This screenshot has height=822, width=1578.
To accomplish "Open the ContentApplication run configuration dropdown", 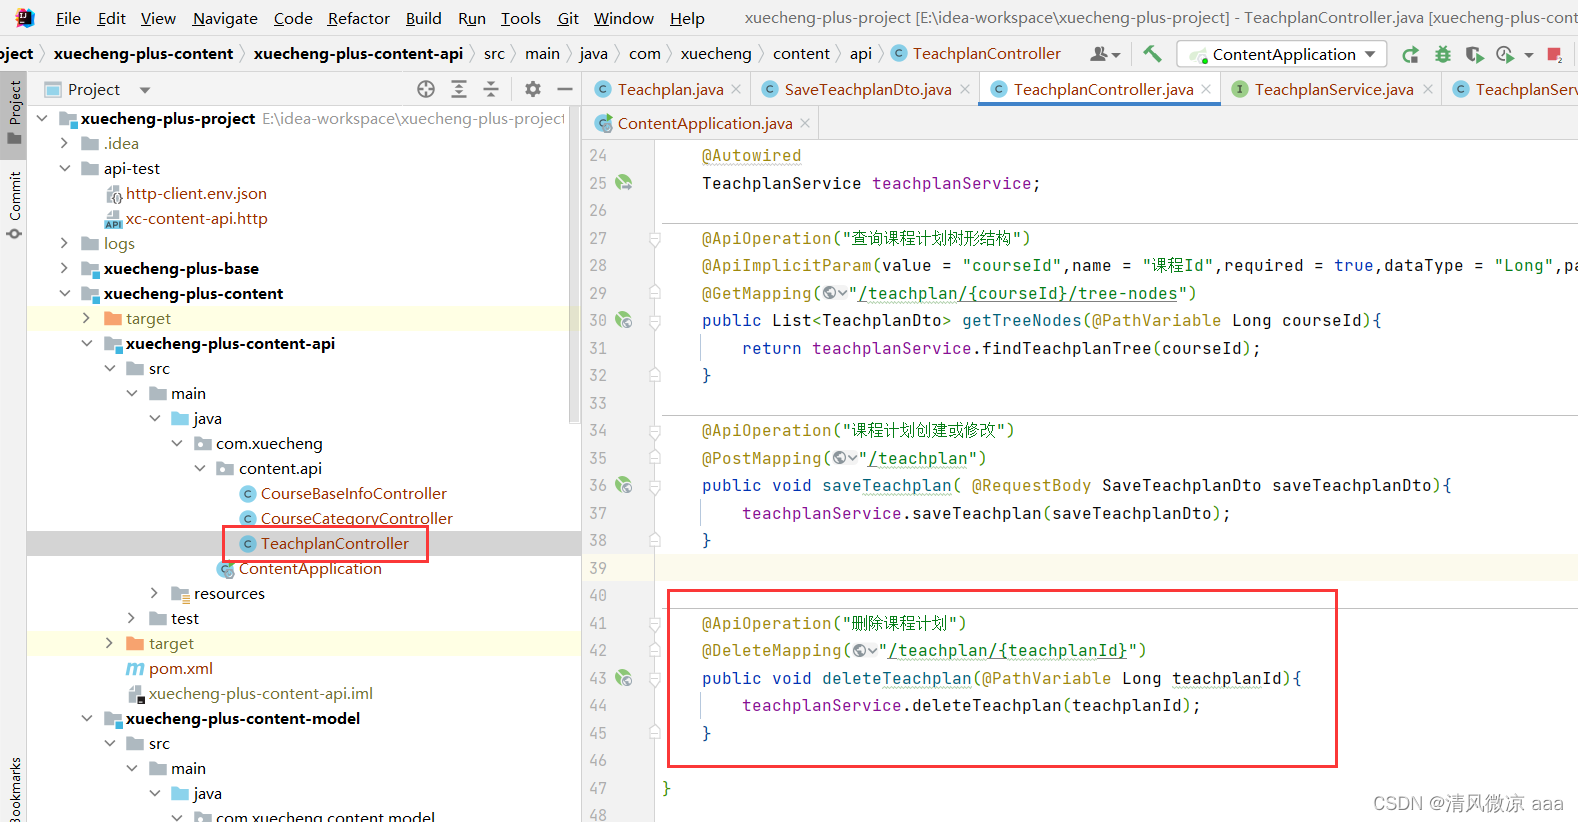I will [1283, 54].
